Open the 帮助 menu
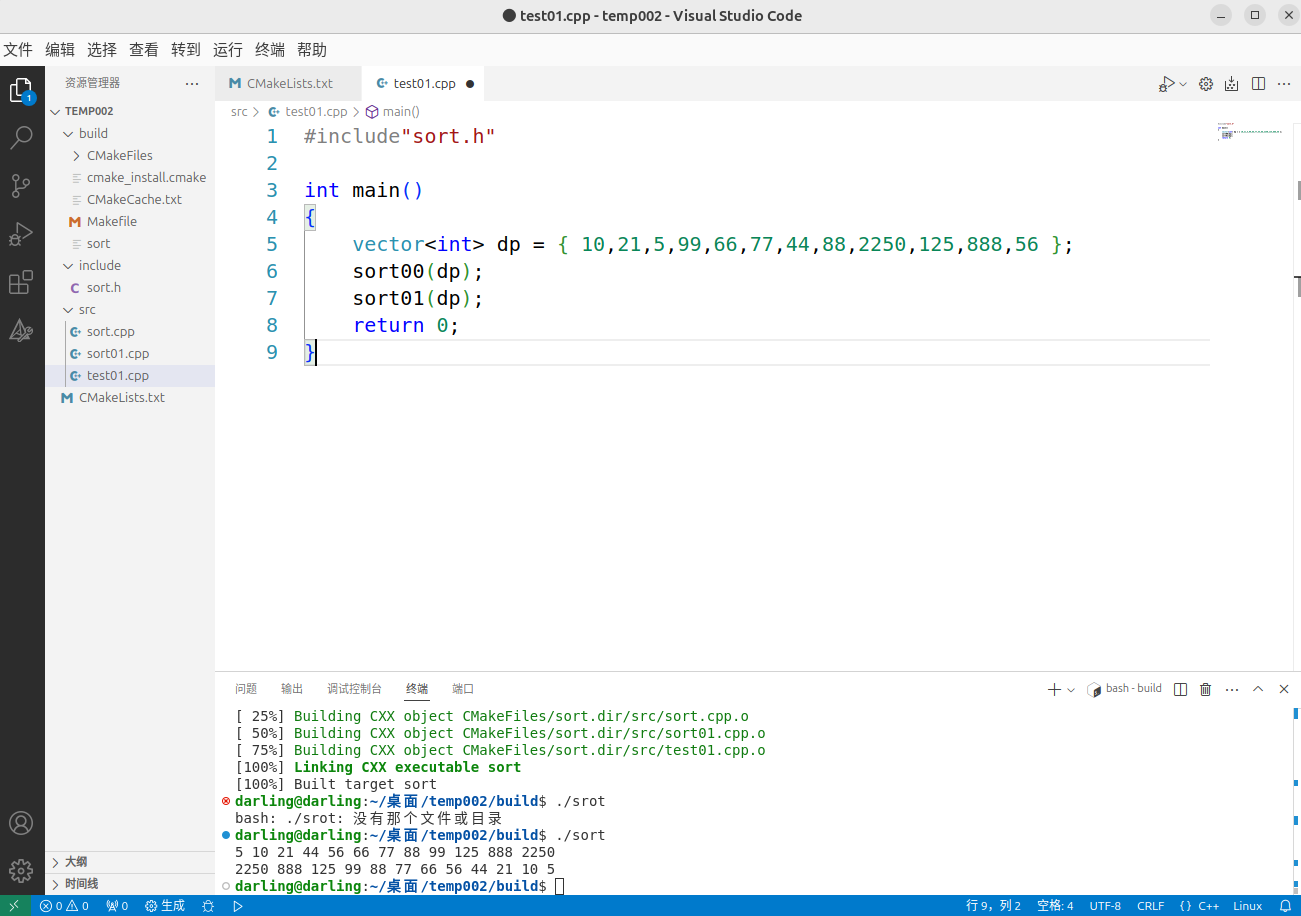 coord(312,50)
